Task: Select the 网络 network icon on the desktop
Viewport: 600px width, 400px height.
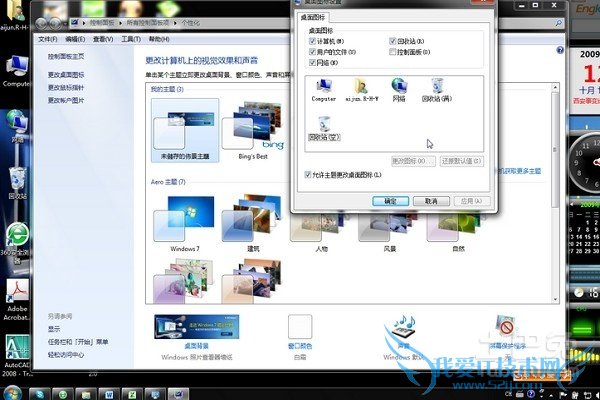Action: pos(17,126)
